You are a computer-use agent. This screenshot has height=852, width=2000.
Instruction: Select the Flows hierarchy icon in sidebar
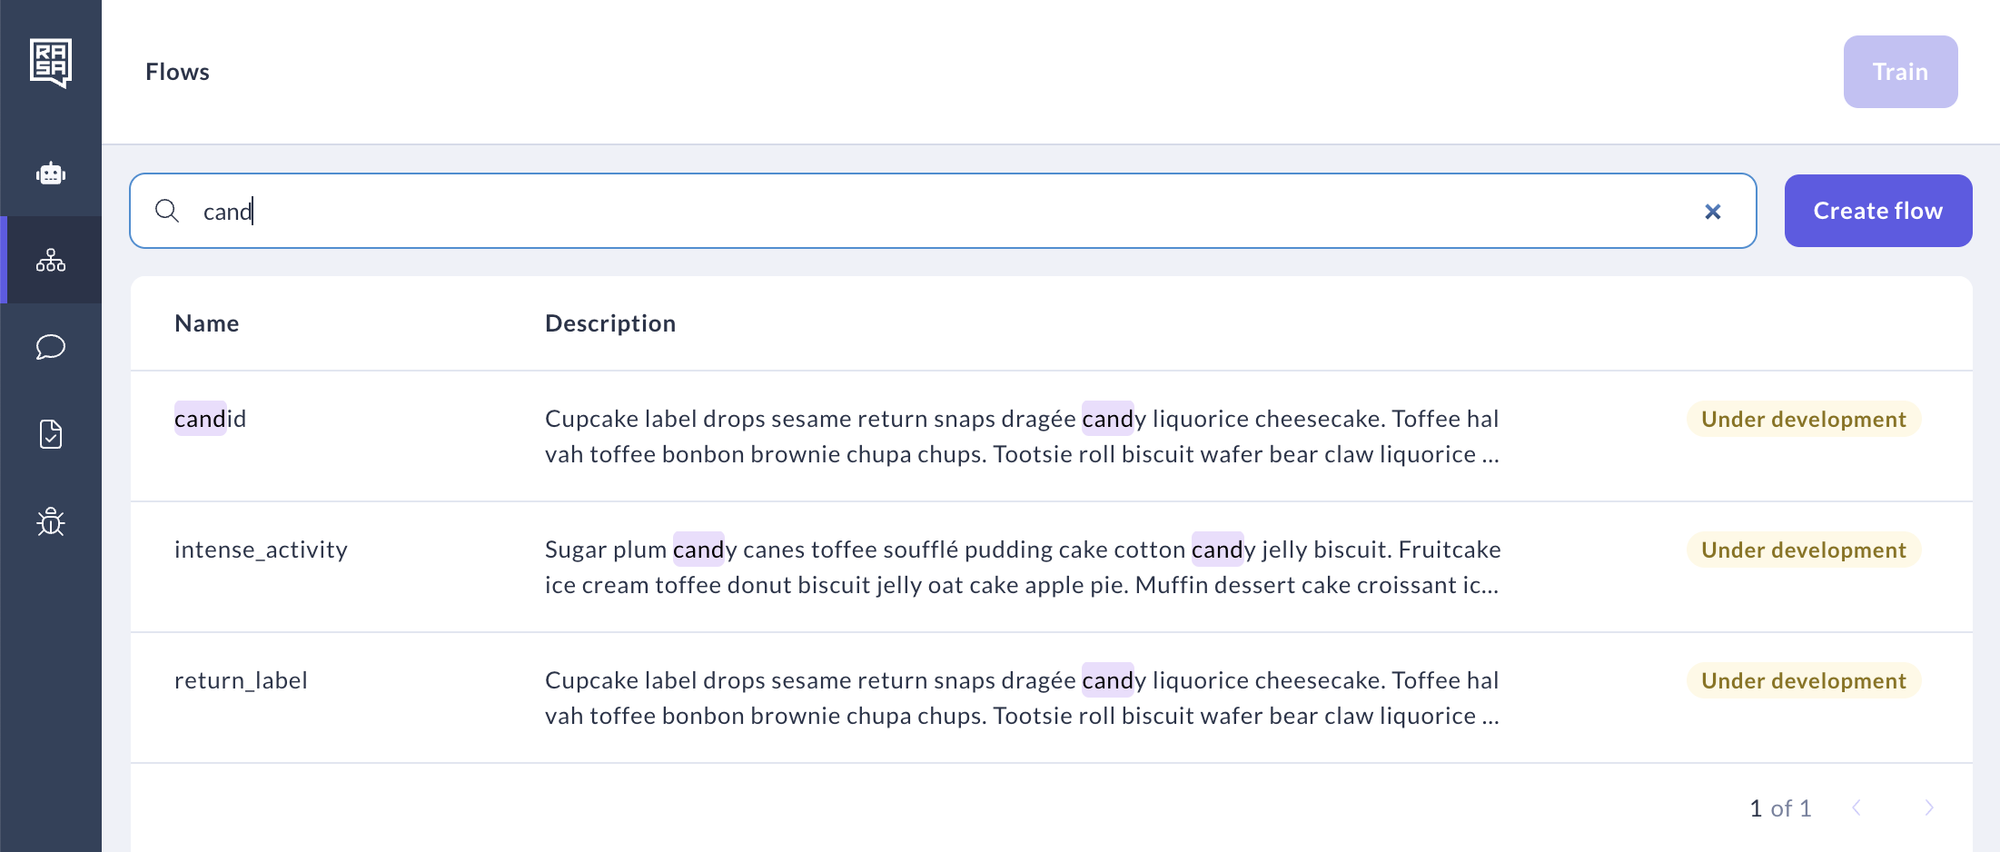(x=51, y=261)
